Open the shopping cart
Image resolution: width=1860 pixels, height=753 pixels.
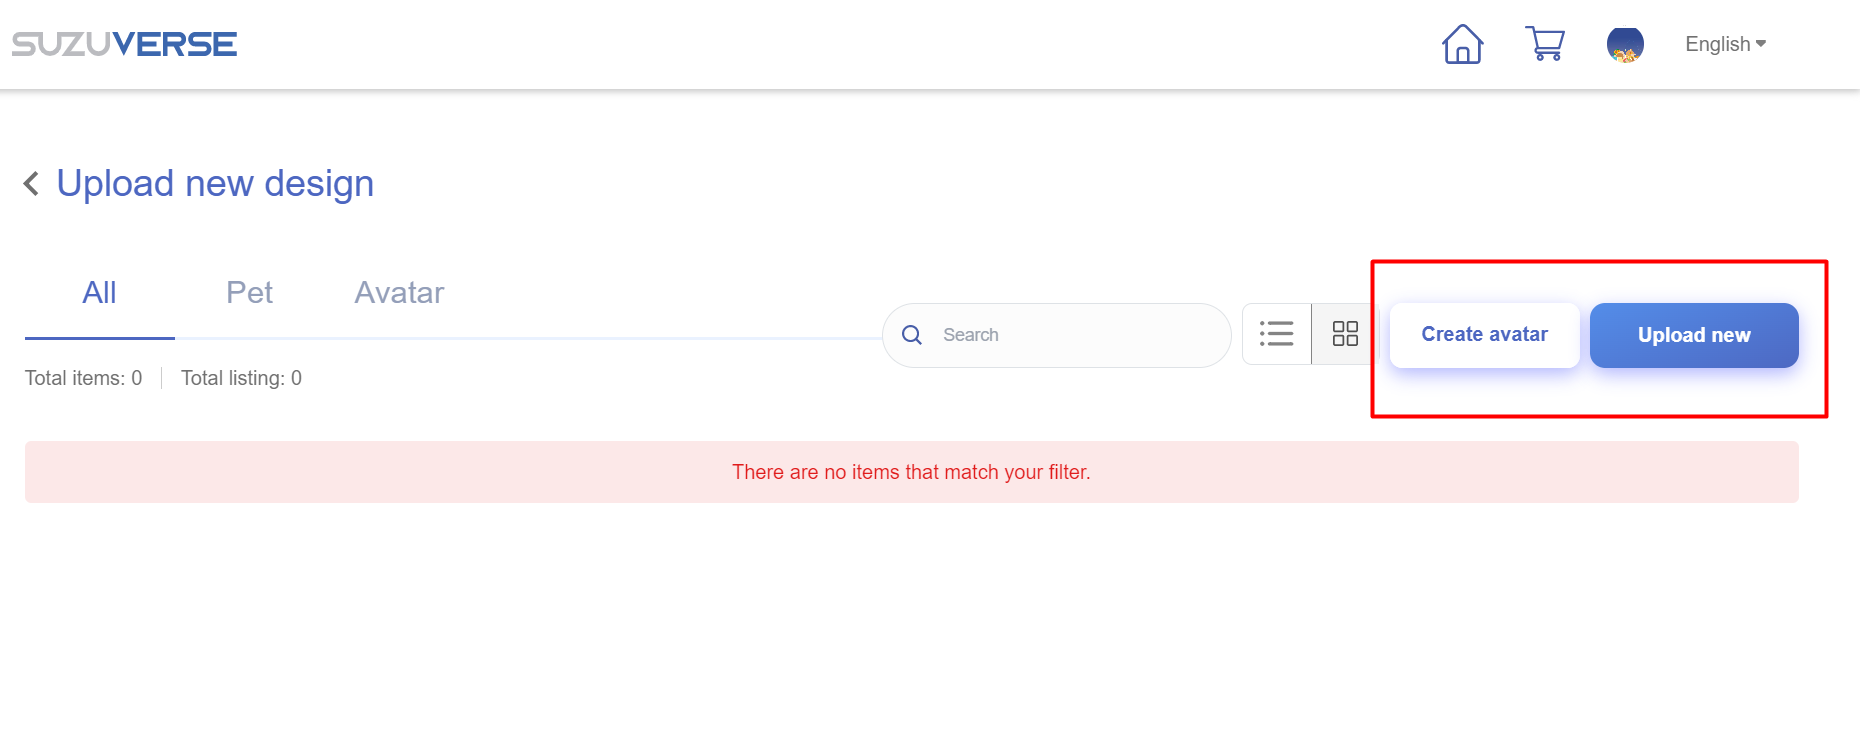tap(1545, 44)
